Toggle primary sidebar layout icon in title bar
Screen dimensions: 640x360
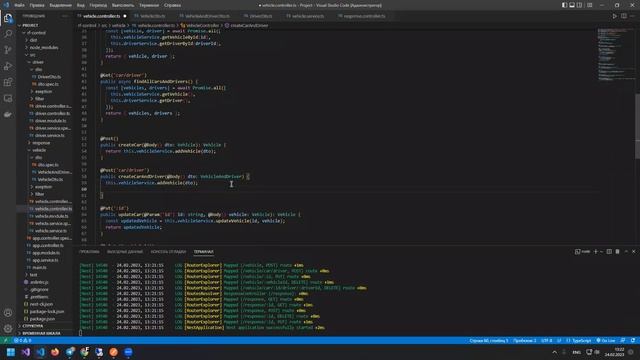click(564, 5)
